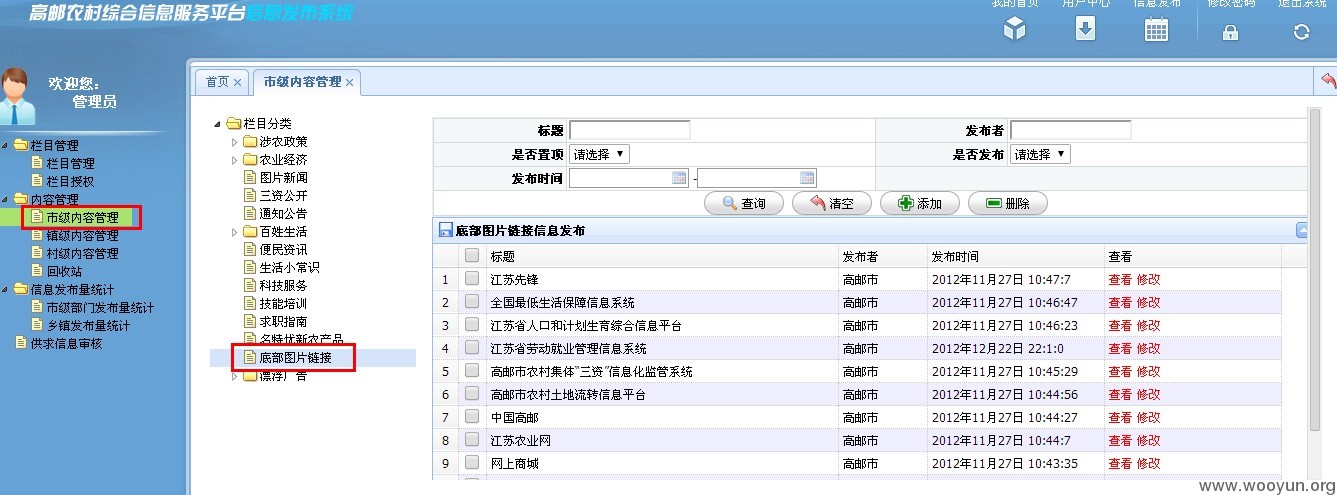The image size is (1337, 495).
Task: Click into the 发布者 search input
Action: 1071,130
